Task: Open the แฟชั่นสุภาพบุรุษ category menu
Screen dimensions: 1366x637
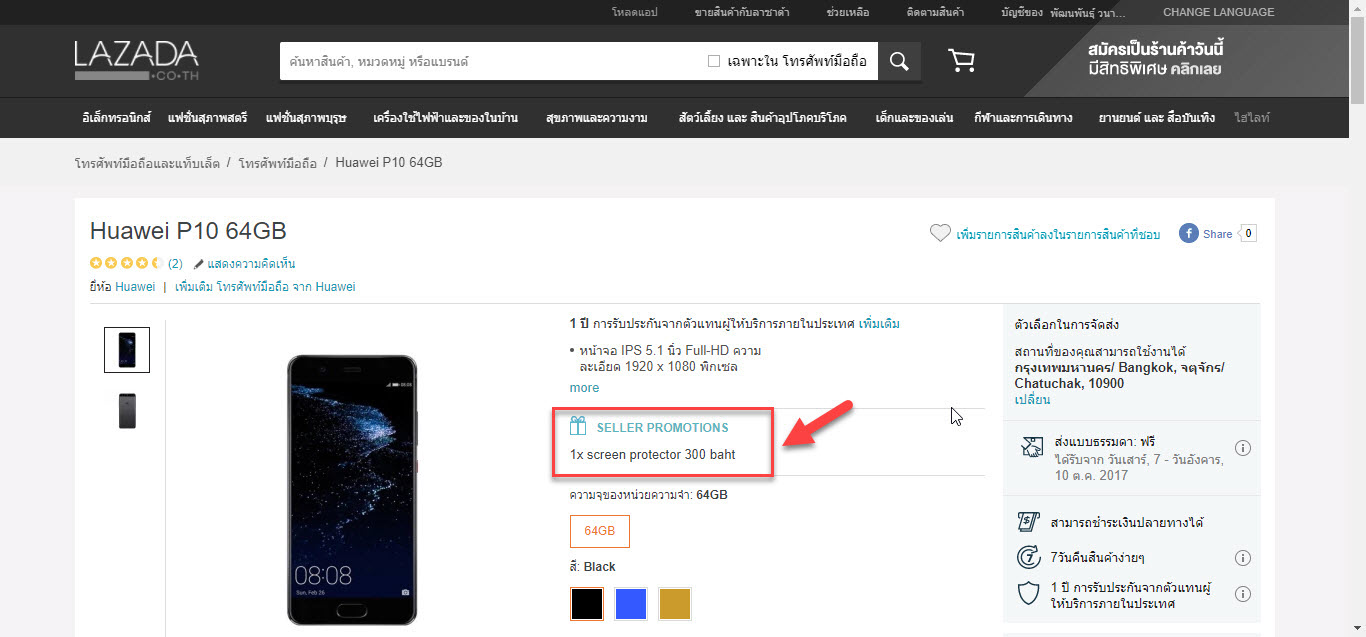Action: click(x=306, y=118)
